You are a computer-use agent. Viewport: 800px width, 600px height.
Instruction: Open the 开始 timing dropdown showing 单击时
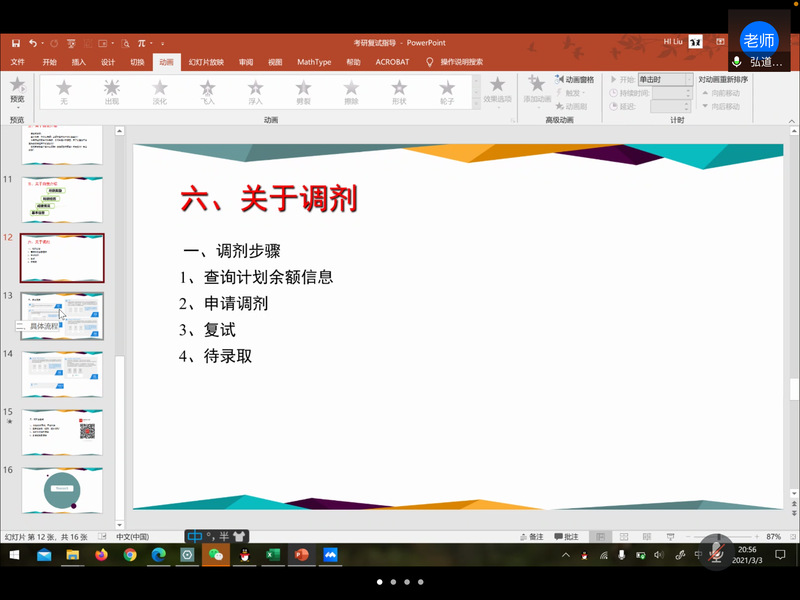tap(664, 79)
